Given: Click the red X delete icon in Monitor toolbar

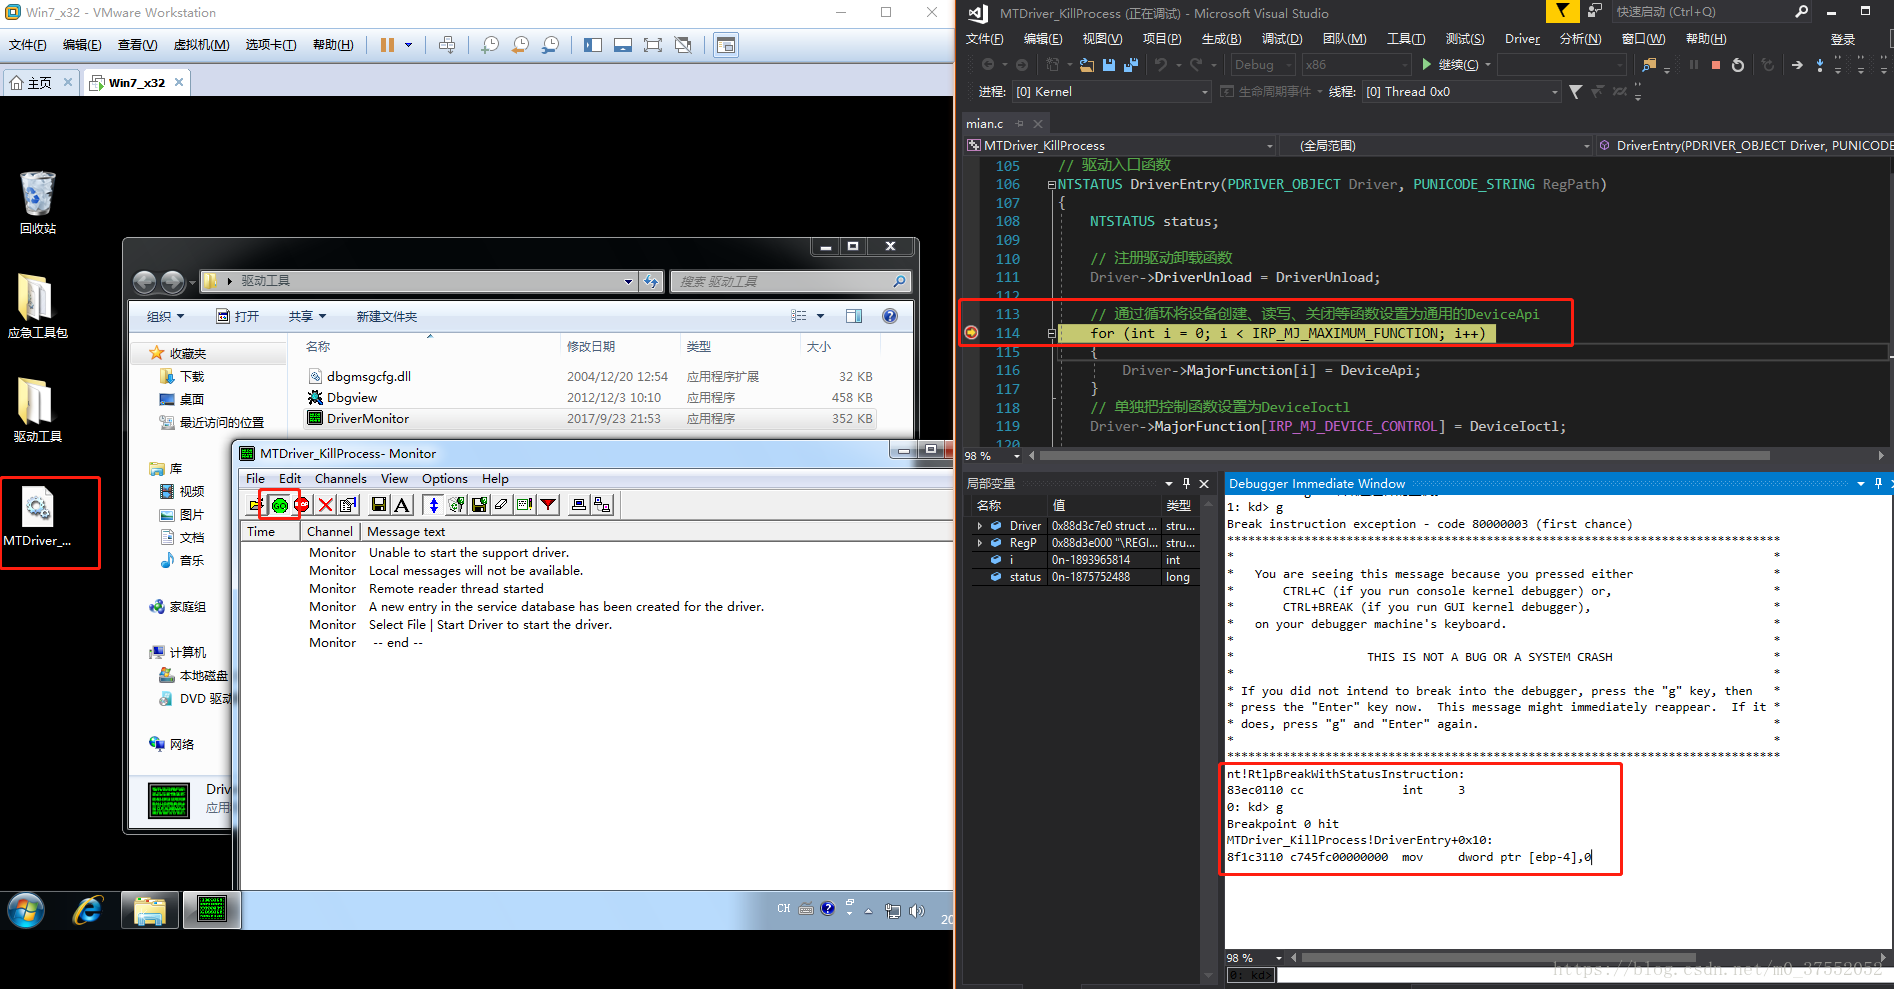Looking at the screenshot, I should [326, 505].
